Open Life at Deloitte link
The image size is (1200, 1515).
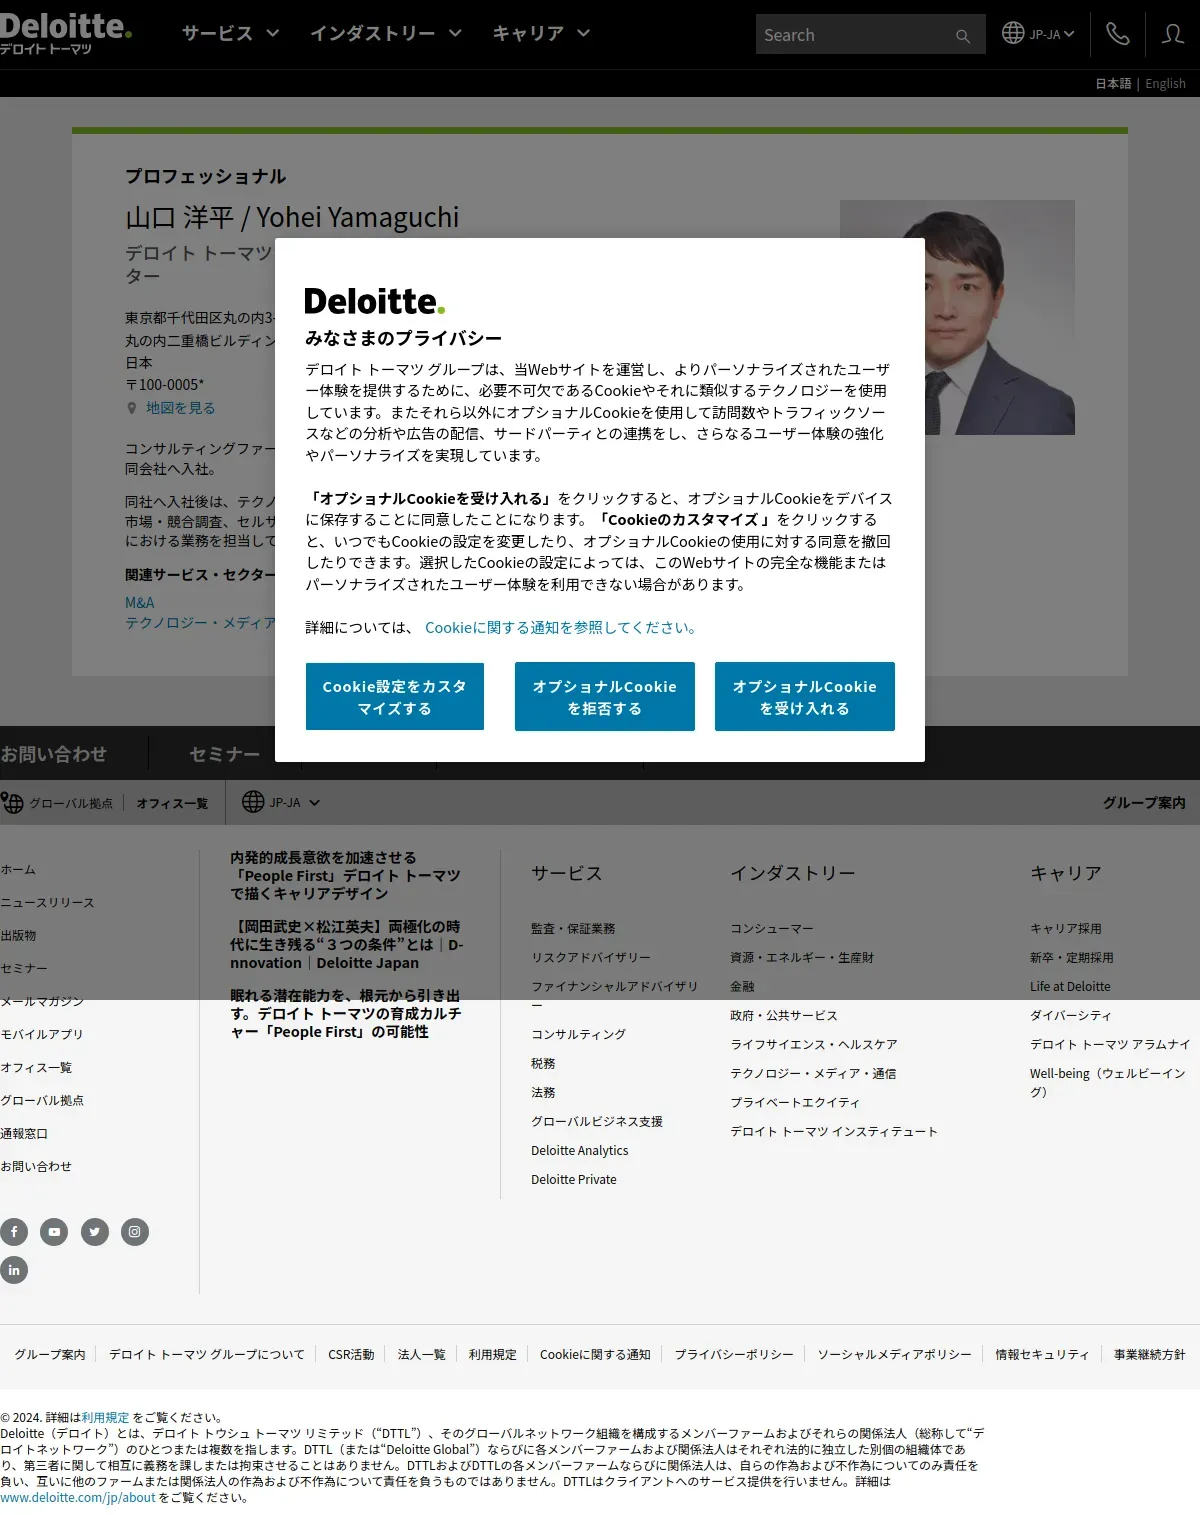(1070, 986)
